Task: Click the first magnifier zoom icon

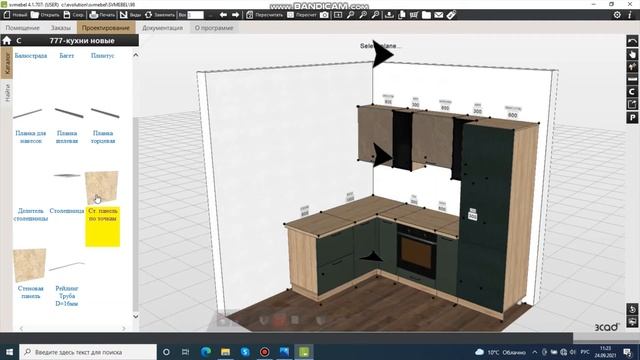Action: (x=351, y=15)
